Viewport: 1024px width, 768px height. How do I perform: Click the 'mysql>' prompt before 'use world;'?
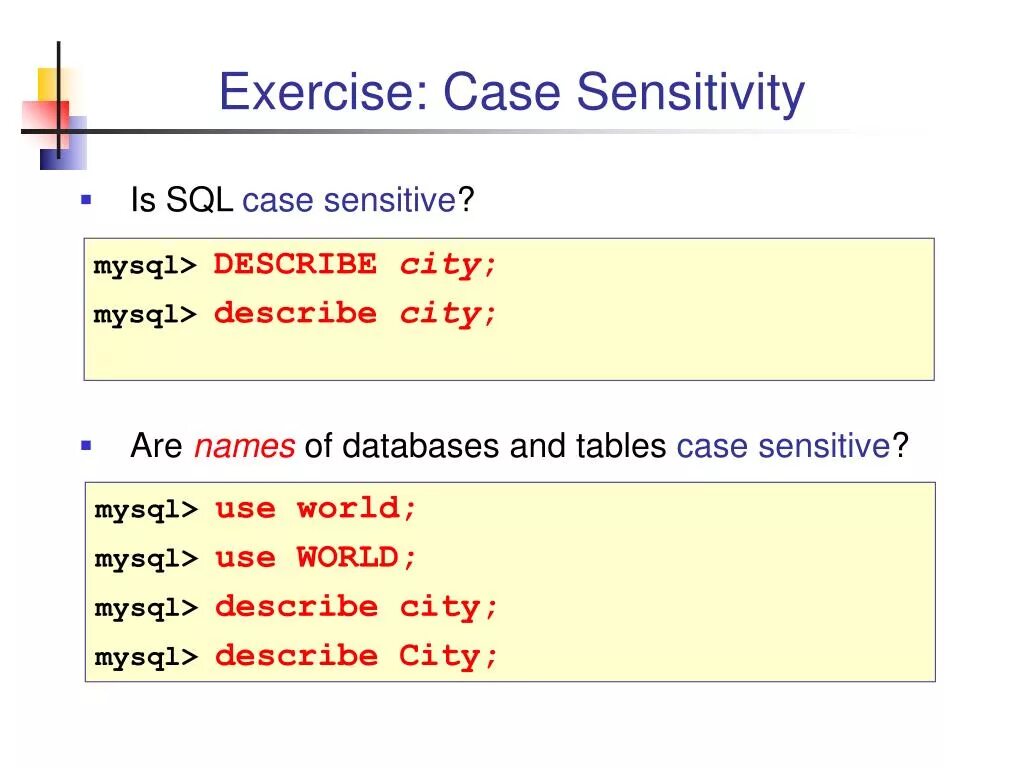[147, 510]
